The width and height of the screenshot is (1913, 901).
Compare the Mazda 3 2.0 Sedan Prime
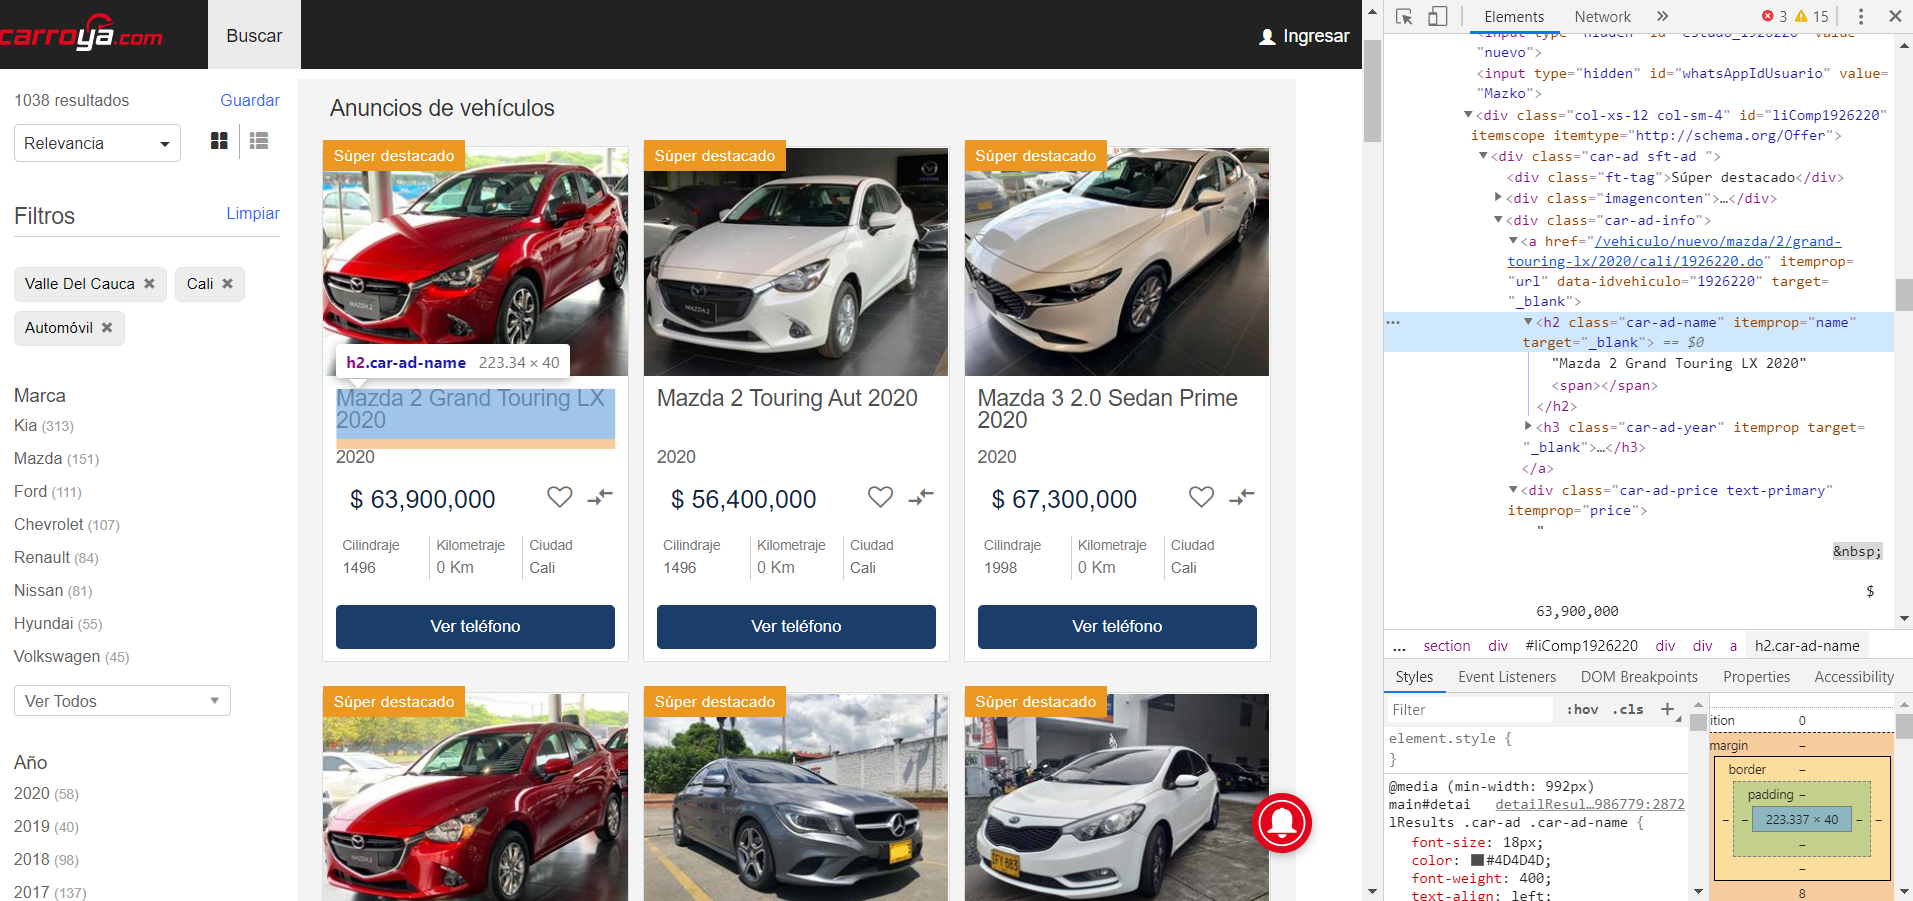click(x=1242, y=497)
